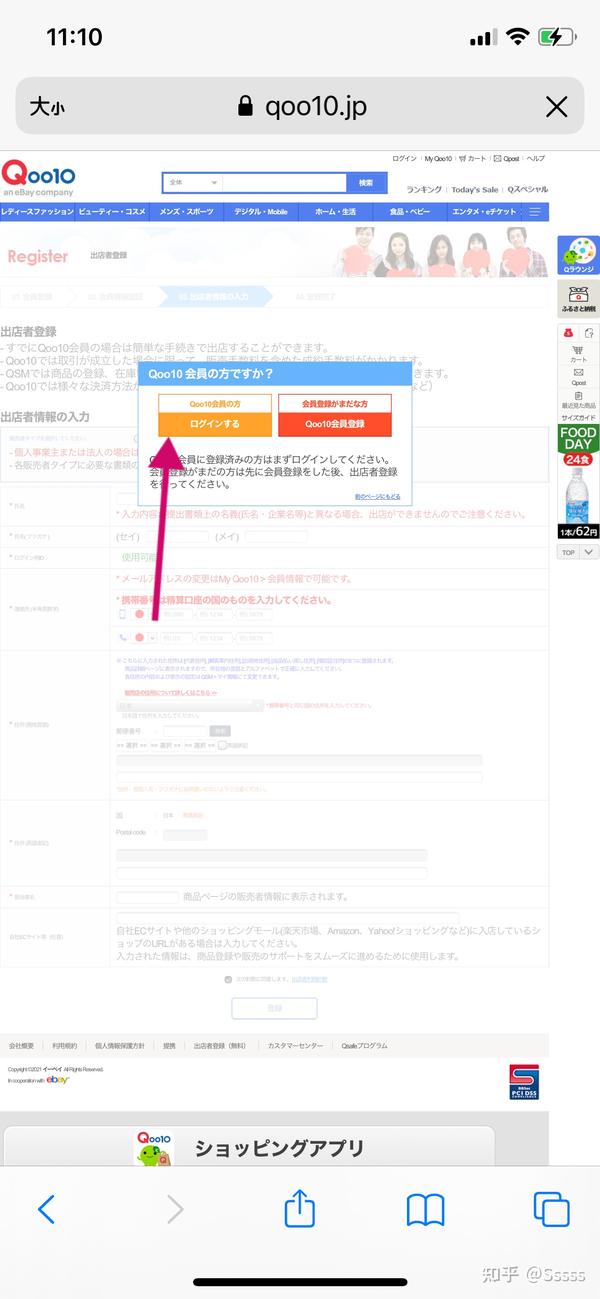Click the top ログイン link
Viewport: 600px width, 1299px height.
click(x=404, y=159)
